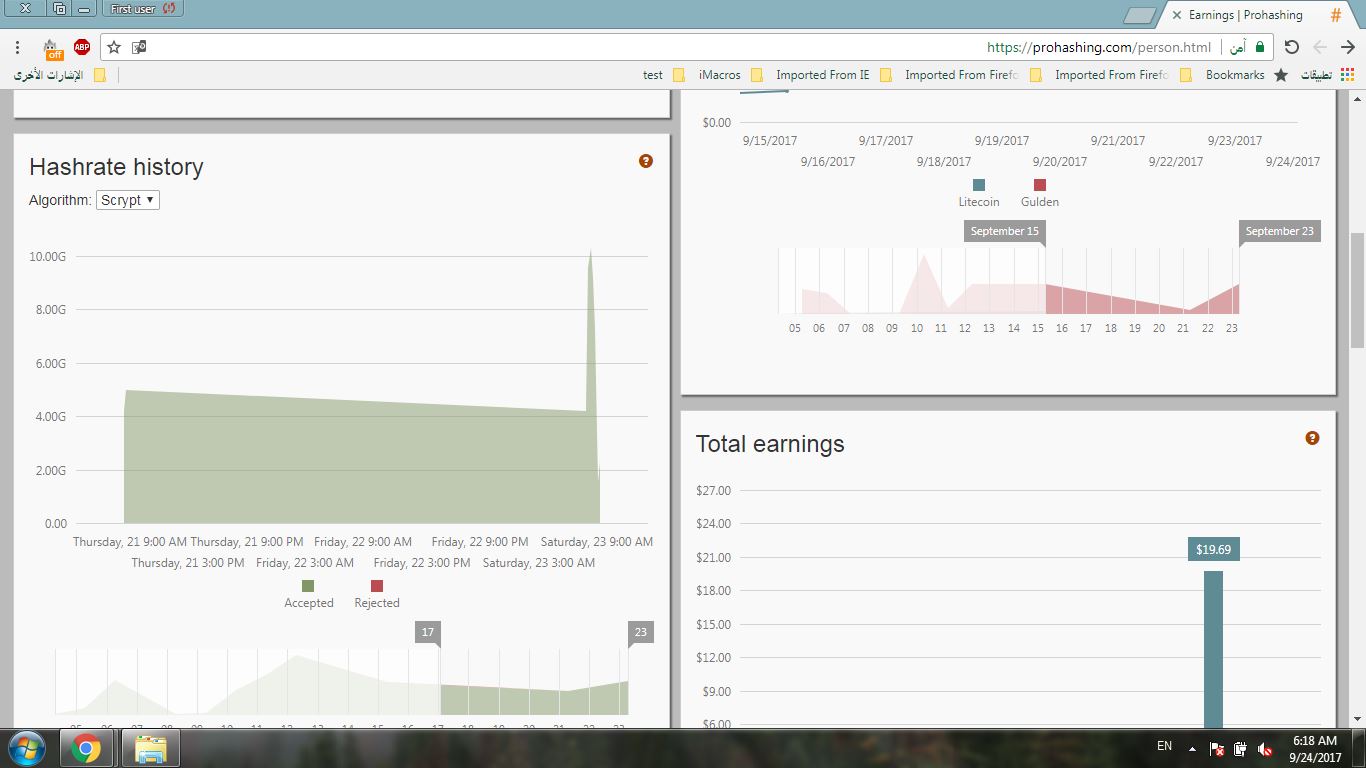The image size is (1366, 768).
Task: Reload the page with the refresh icon
Action: click(1291, 47)
